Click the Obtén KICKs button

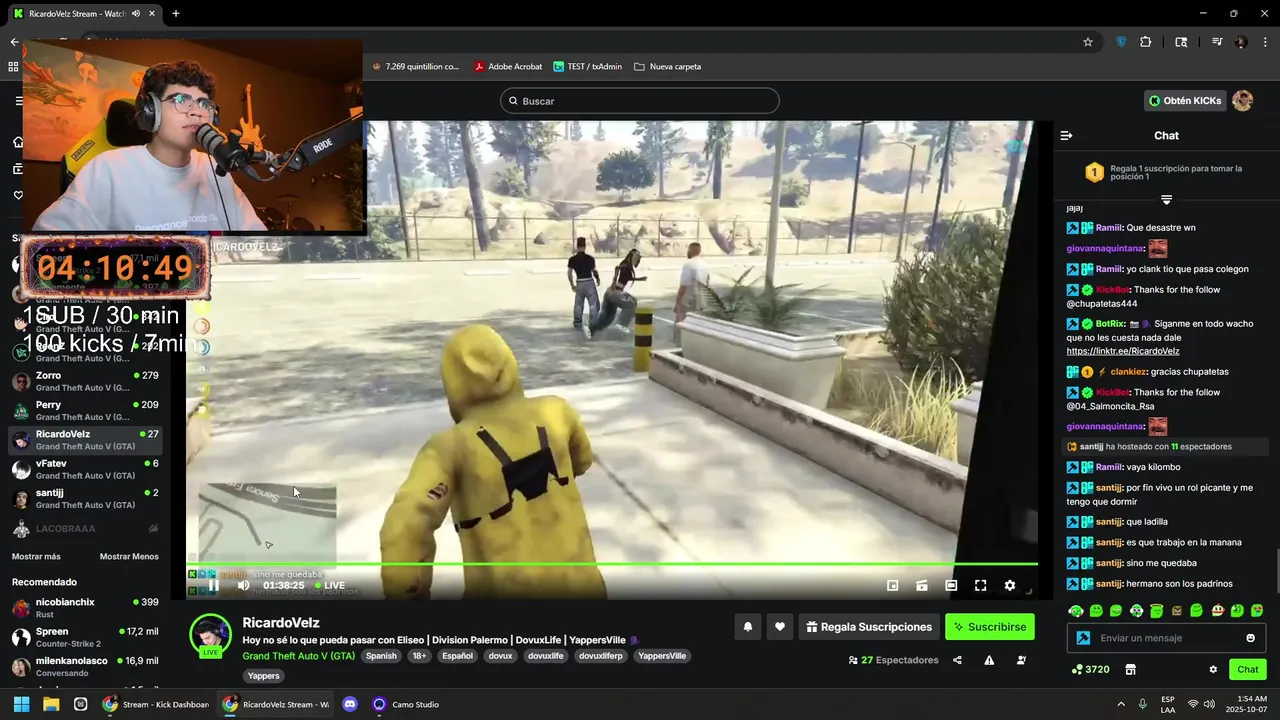(1185, 101)
